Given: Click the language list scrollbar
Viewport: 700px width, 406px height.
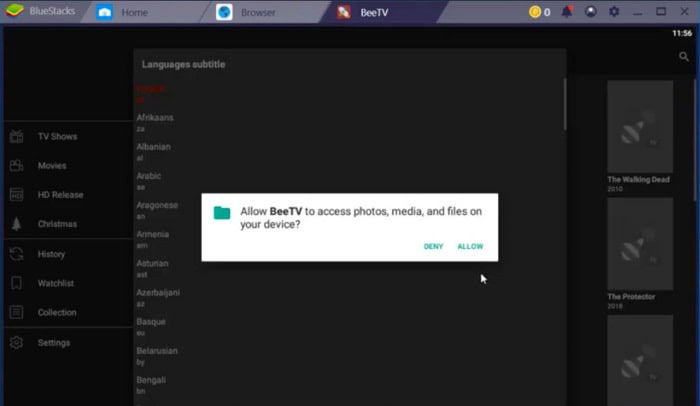Looking at the screenshot, I should pos(565,105).
